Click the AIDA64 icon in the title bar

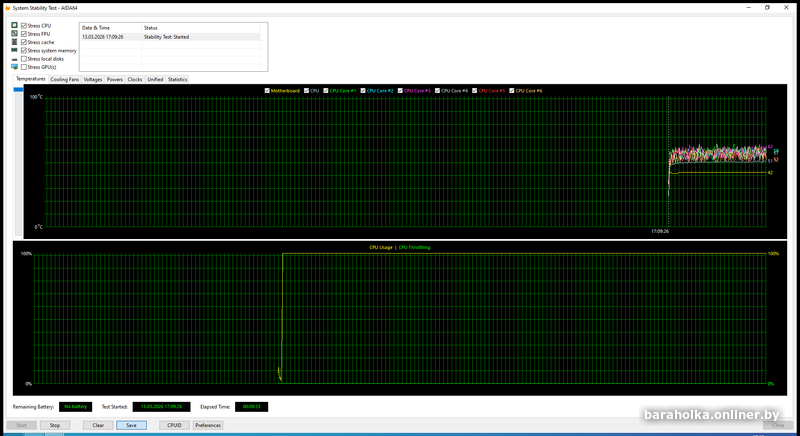coord(6,7)
